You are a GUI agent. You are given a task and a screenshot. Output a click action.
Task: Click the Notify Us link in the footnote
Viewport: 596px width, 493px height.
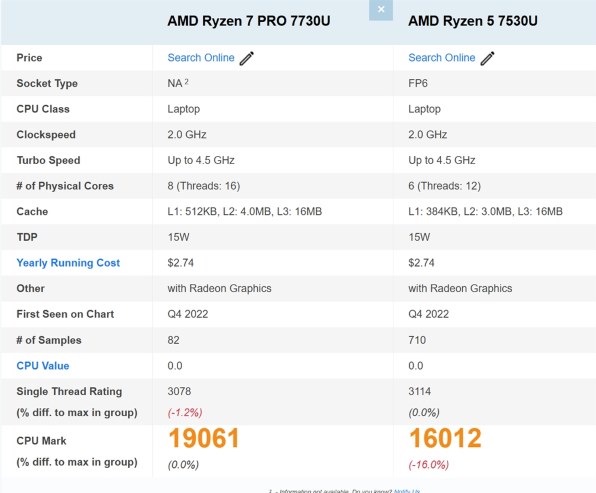pos(407,491)
